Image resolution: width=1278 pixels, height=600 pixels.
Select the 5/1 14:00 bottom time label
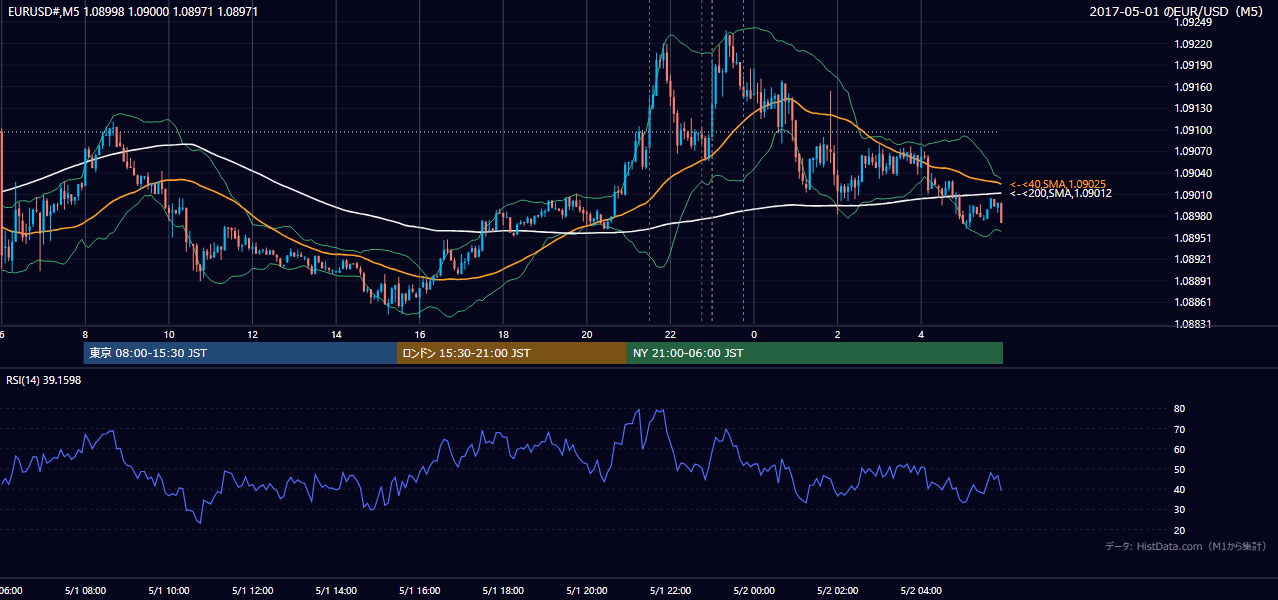point(336,590)
